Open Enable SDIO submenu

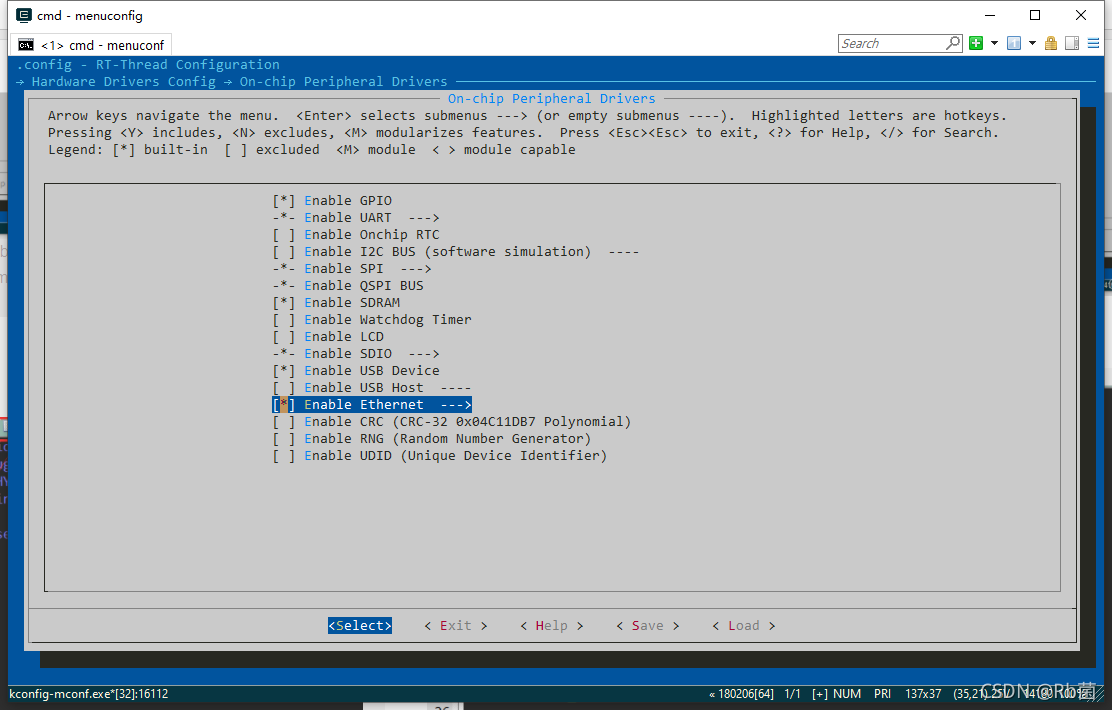356,354
